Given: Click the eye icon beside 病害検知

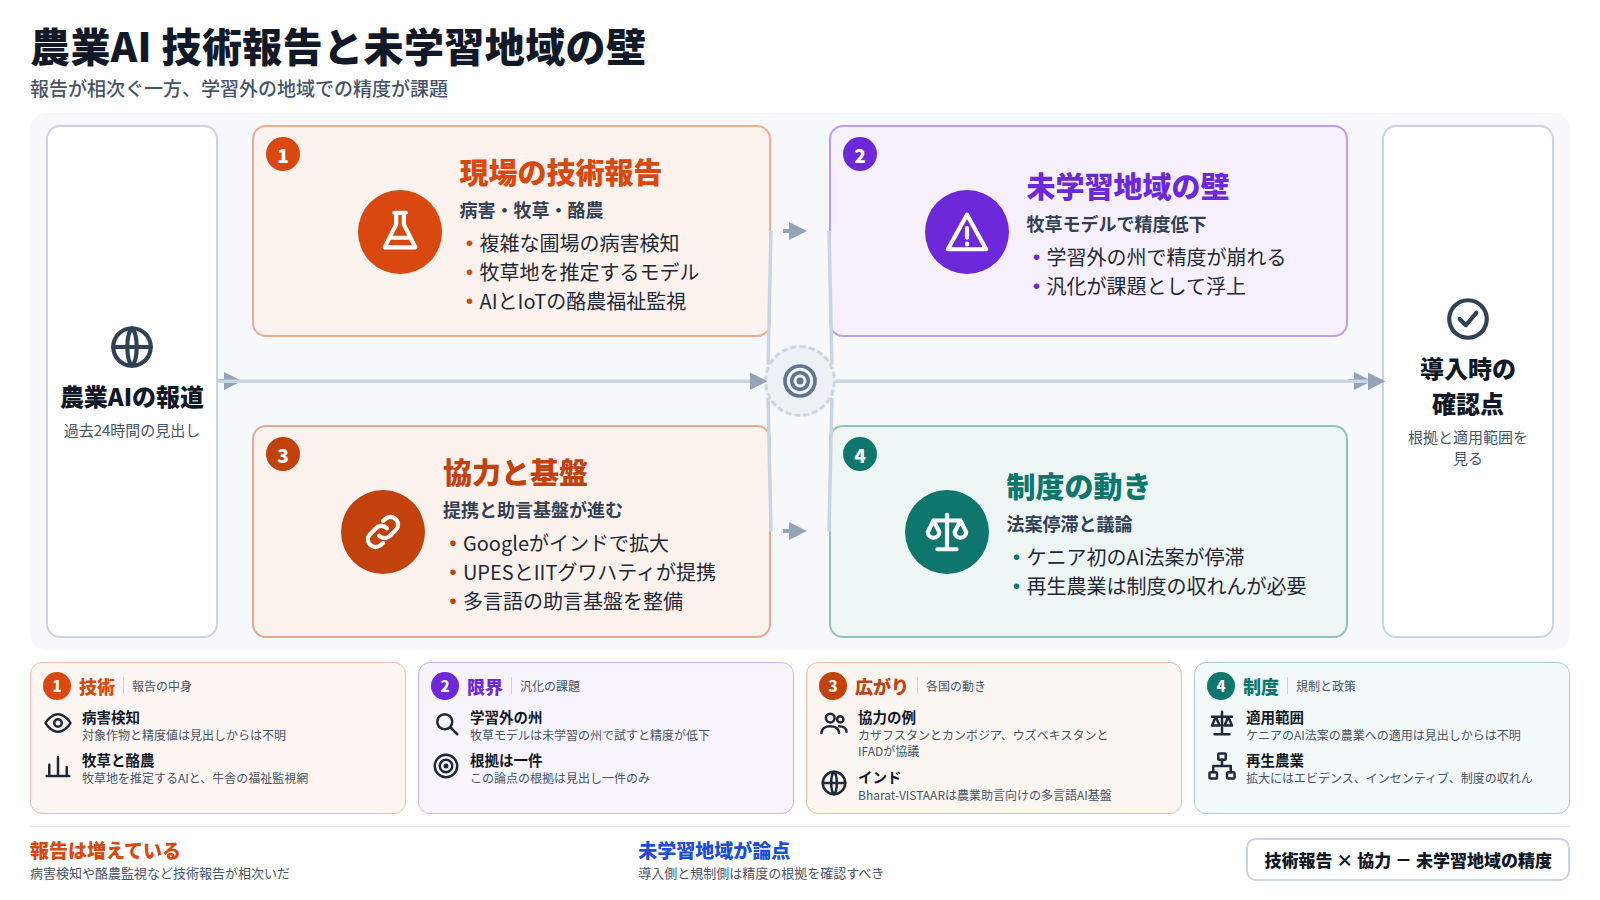Looking at the screenshot, I should click(x=58, y=723).
